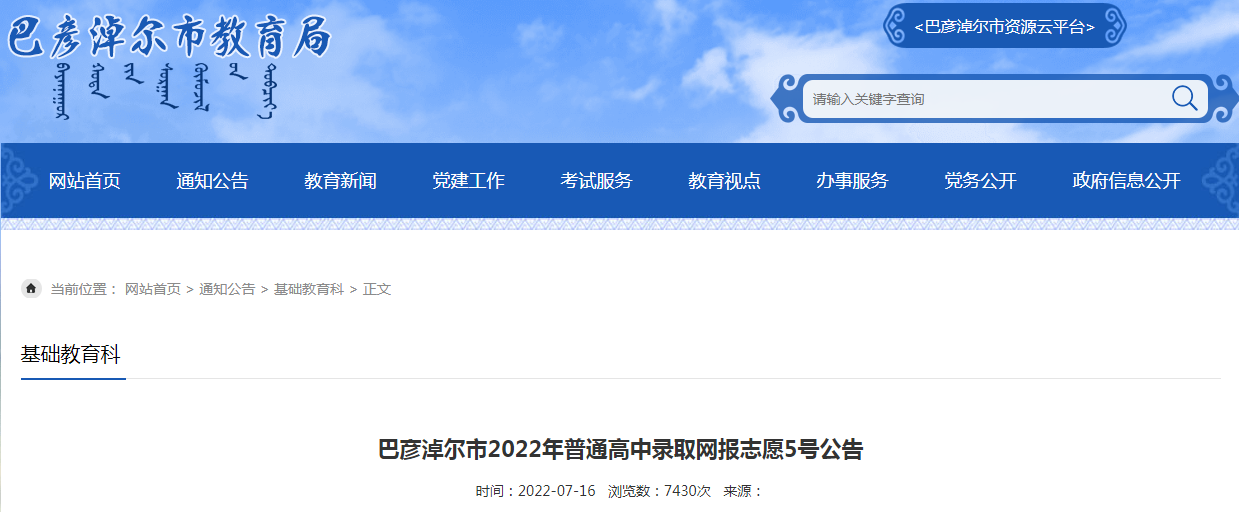The image size is (1239, 512).
Task: Click the Mongolian script logo text
Action: pos(163,92)
